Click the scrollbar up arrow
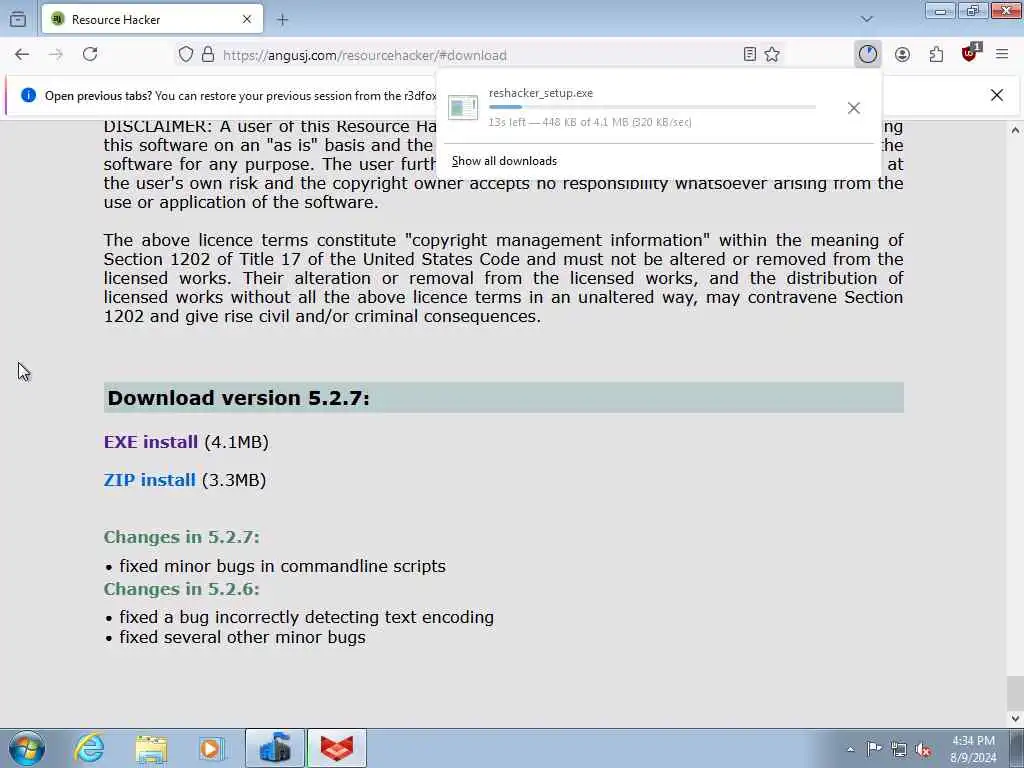 [x=1015, y=130]
